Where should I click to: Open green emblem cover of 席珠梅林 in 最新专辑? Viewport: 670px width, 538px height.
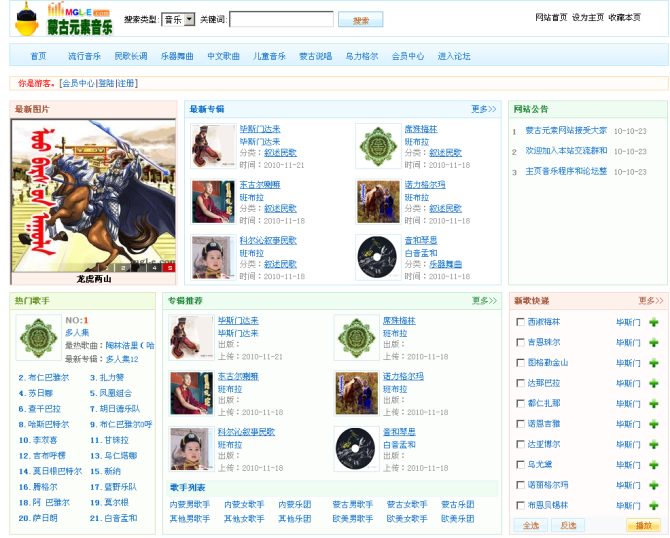[378, 146]
